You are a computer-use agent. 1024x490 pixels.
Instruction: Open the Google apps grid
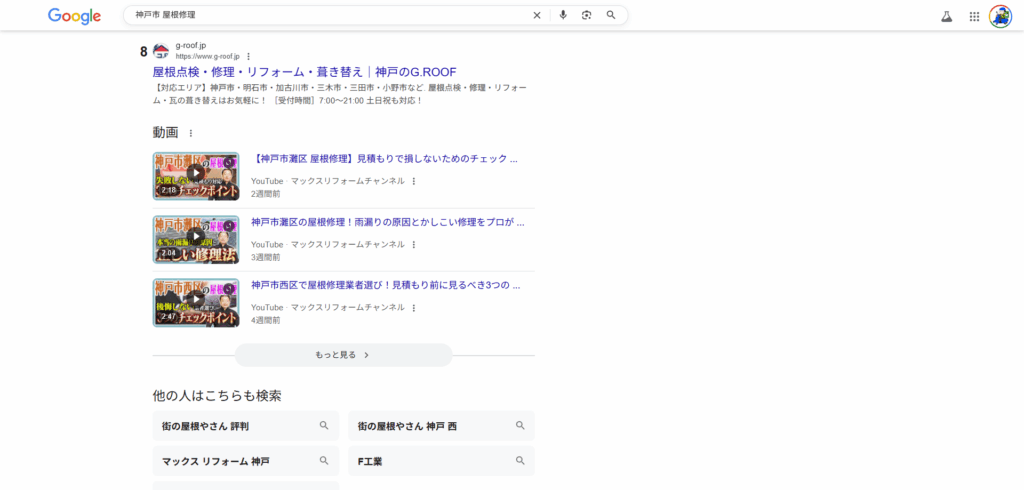[974, 16]
